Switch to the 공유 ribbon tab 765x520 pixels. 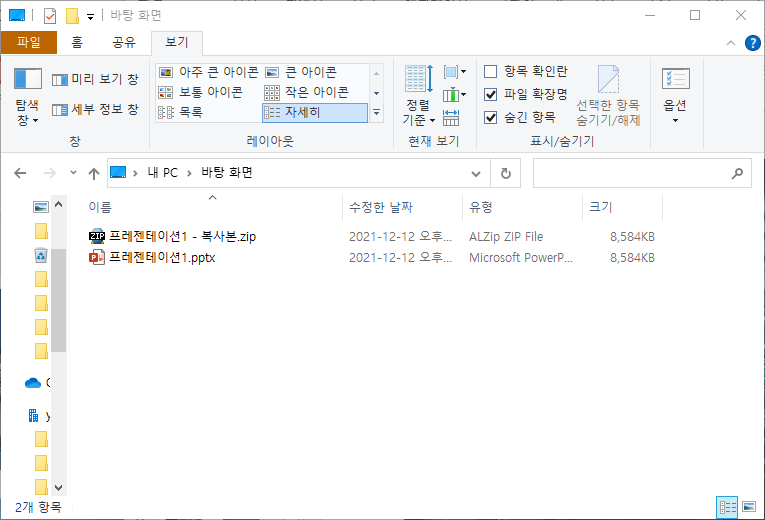click(124, 42)
